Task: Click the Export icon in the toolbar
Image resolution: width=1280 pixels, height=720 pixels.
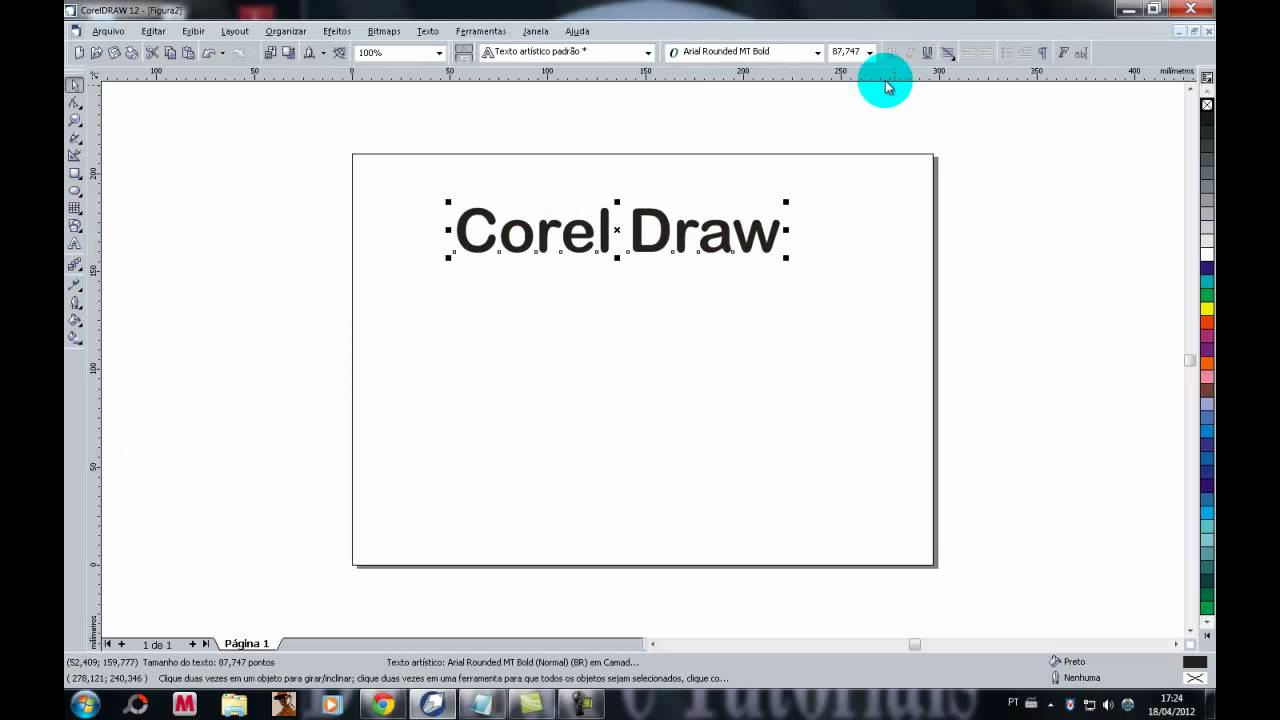Action: pos(288,52)
